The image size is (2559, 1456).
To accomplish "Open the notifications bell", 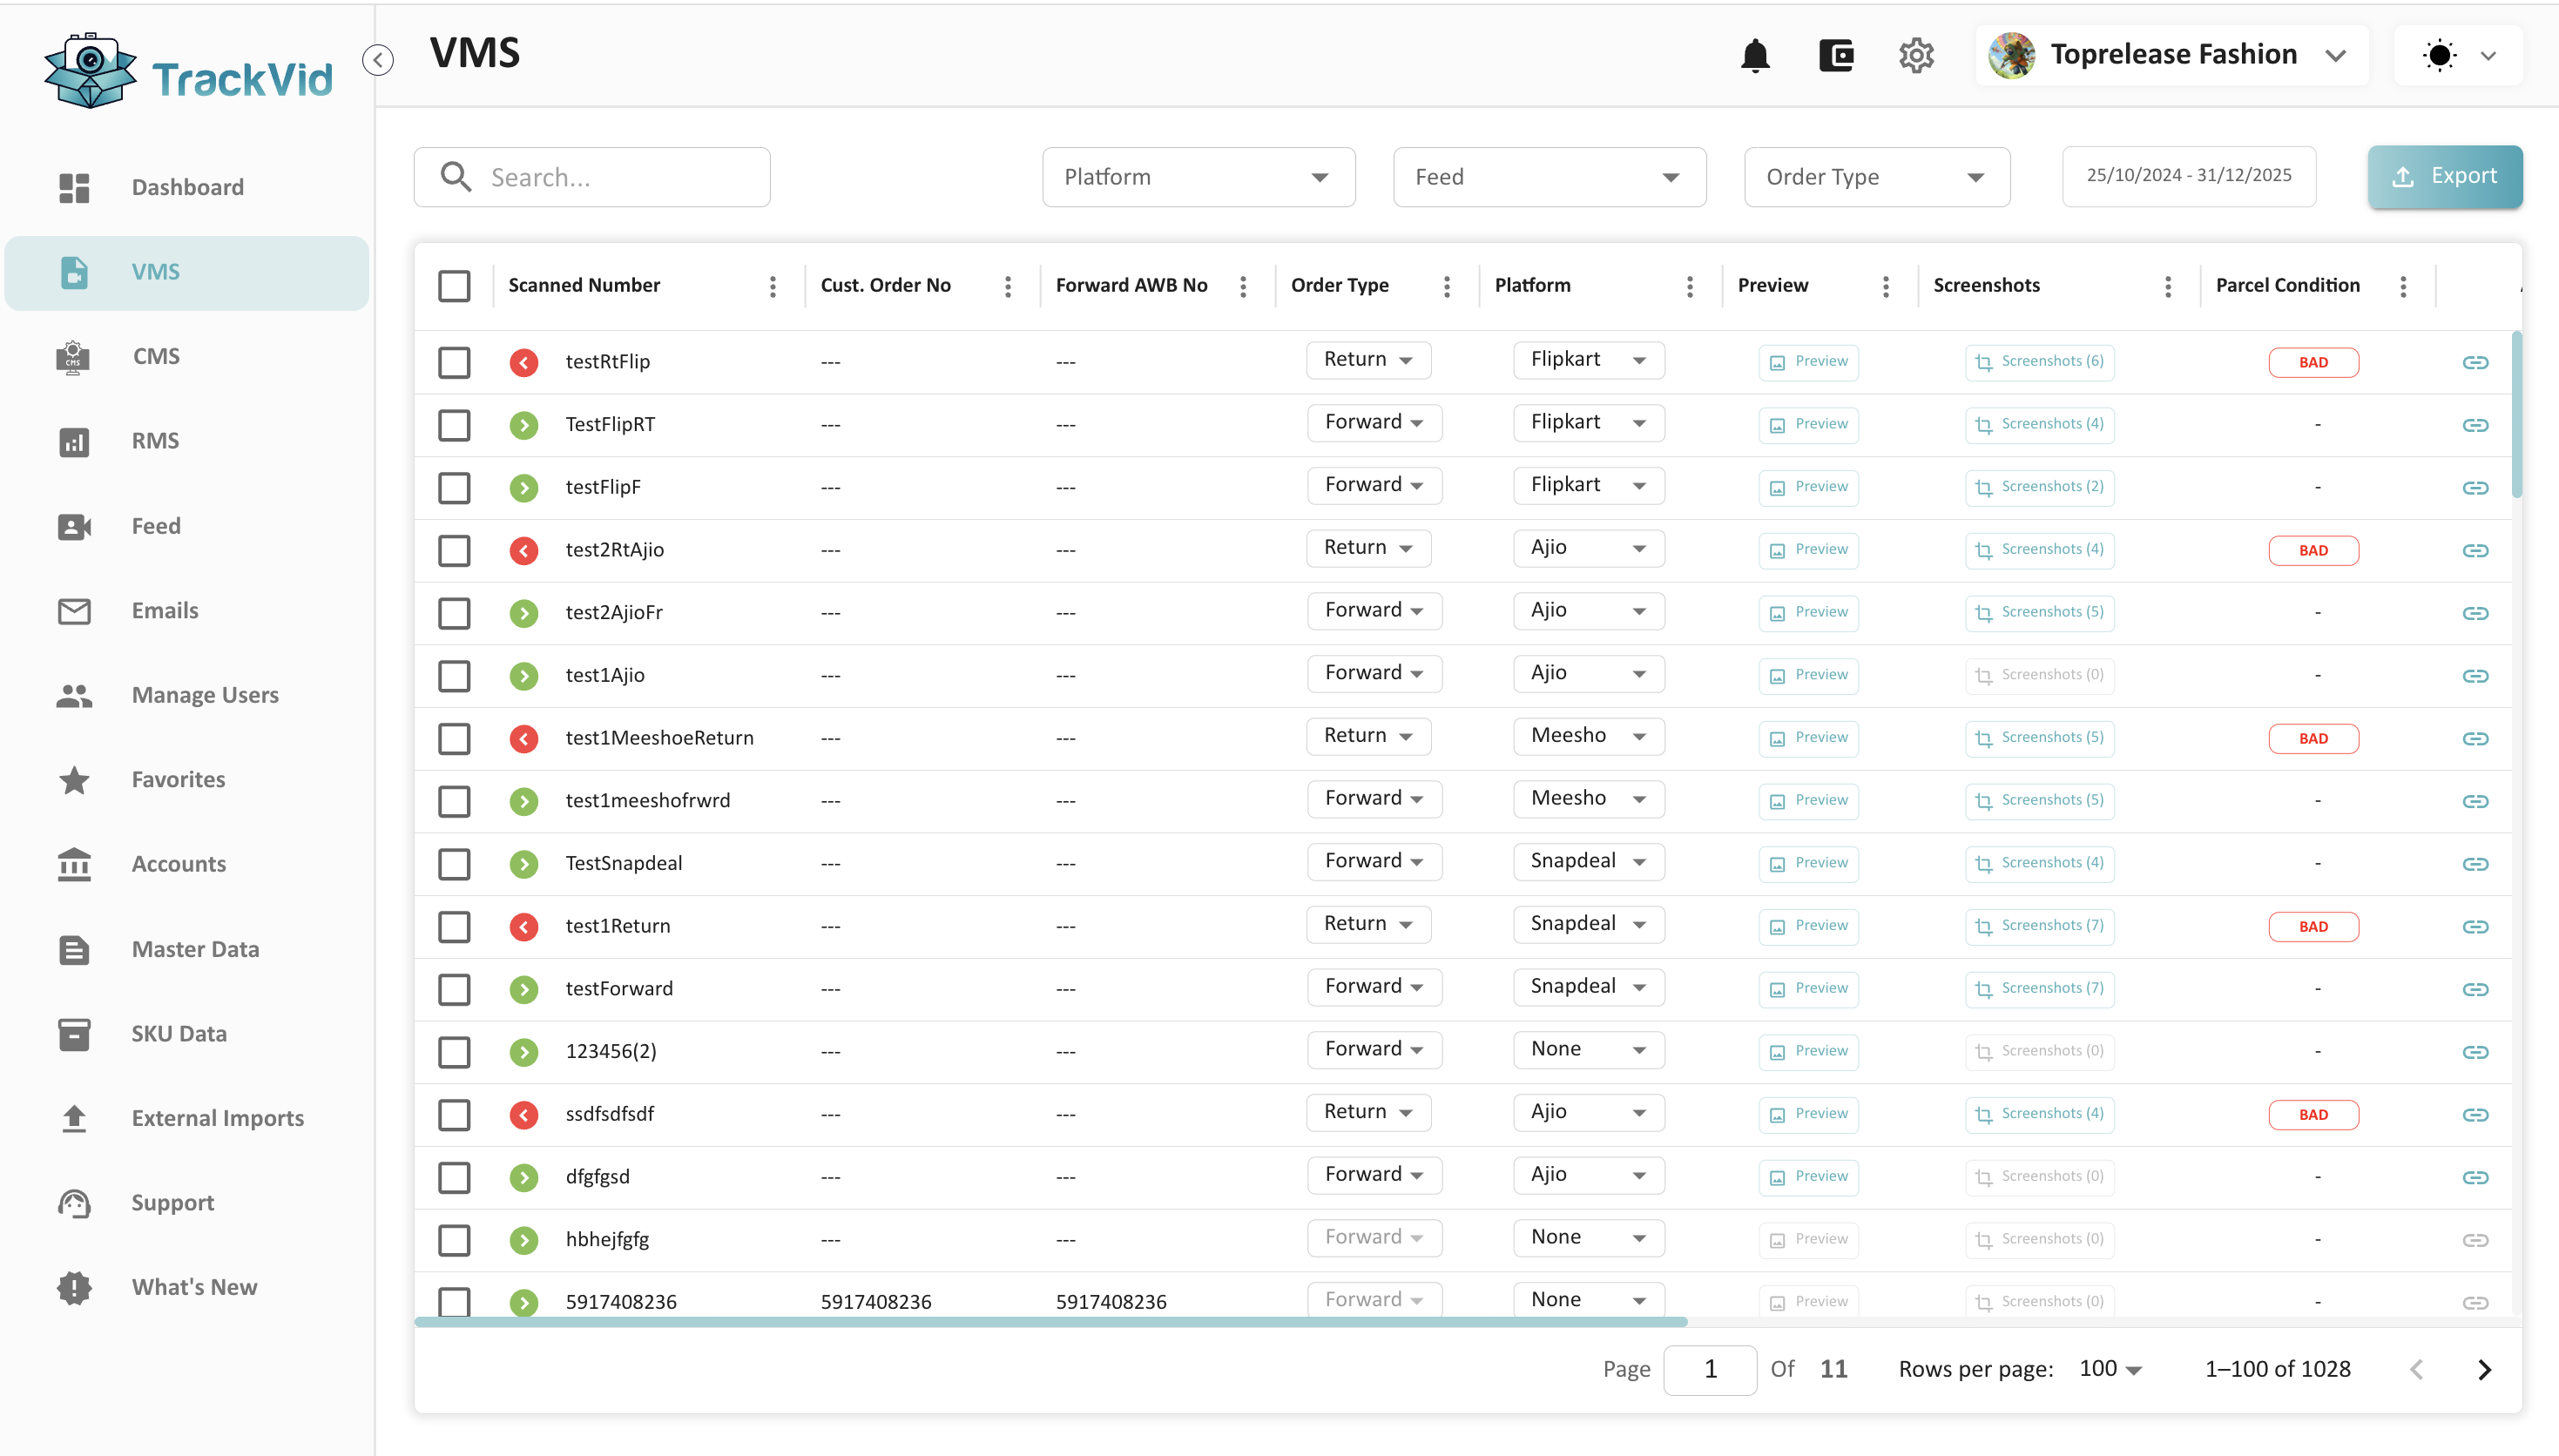I will click(1755, 55).
